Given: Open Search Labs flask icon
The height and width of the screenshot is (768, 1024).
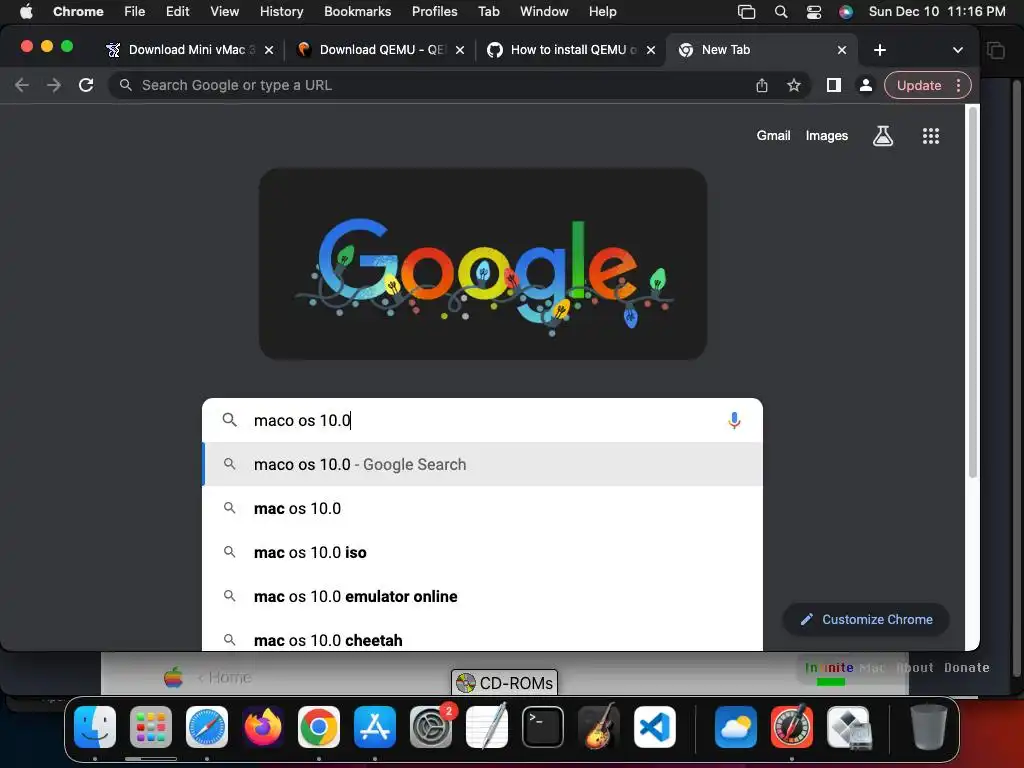Looking at the screenshot, I should point(882,136).
